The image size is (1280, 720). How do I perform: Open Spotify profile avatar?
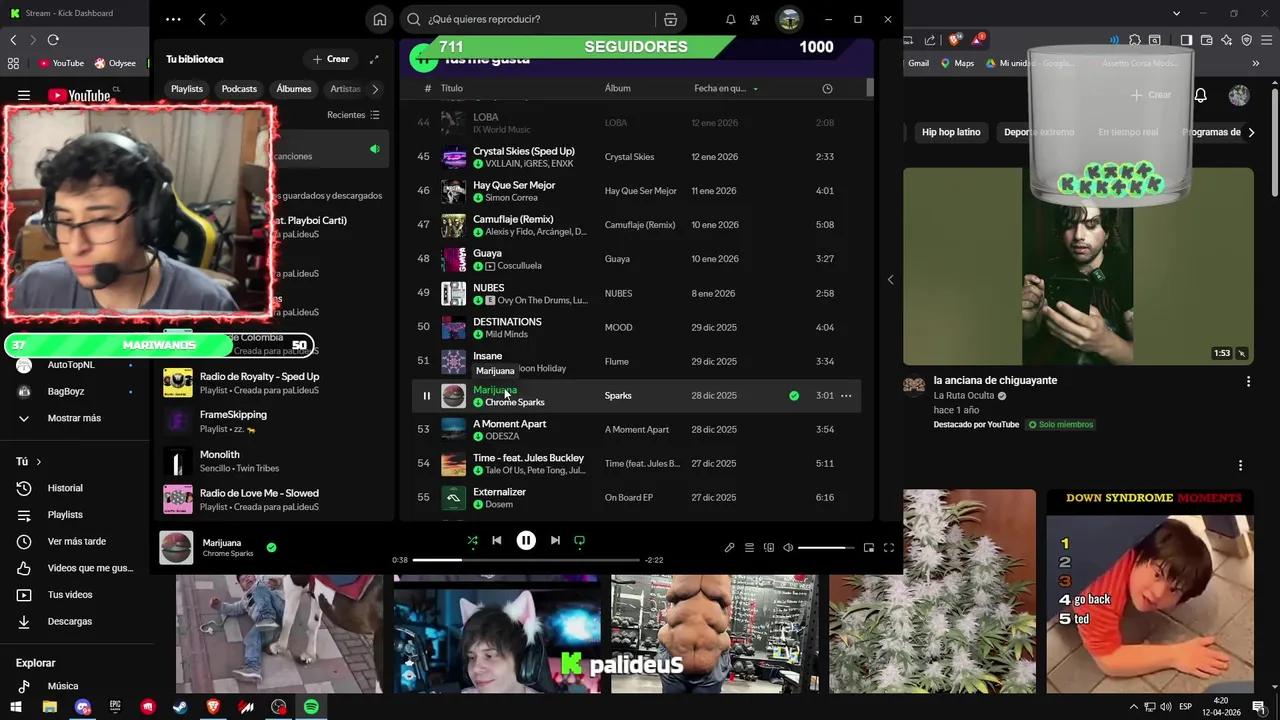(x=789, y=19)
